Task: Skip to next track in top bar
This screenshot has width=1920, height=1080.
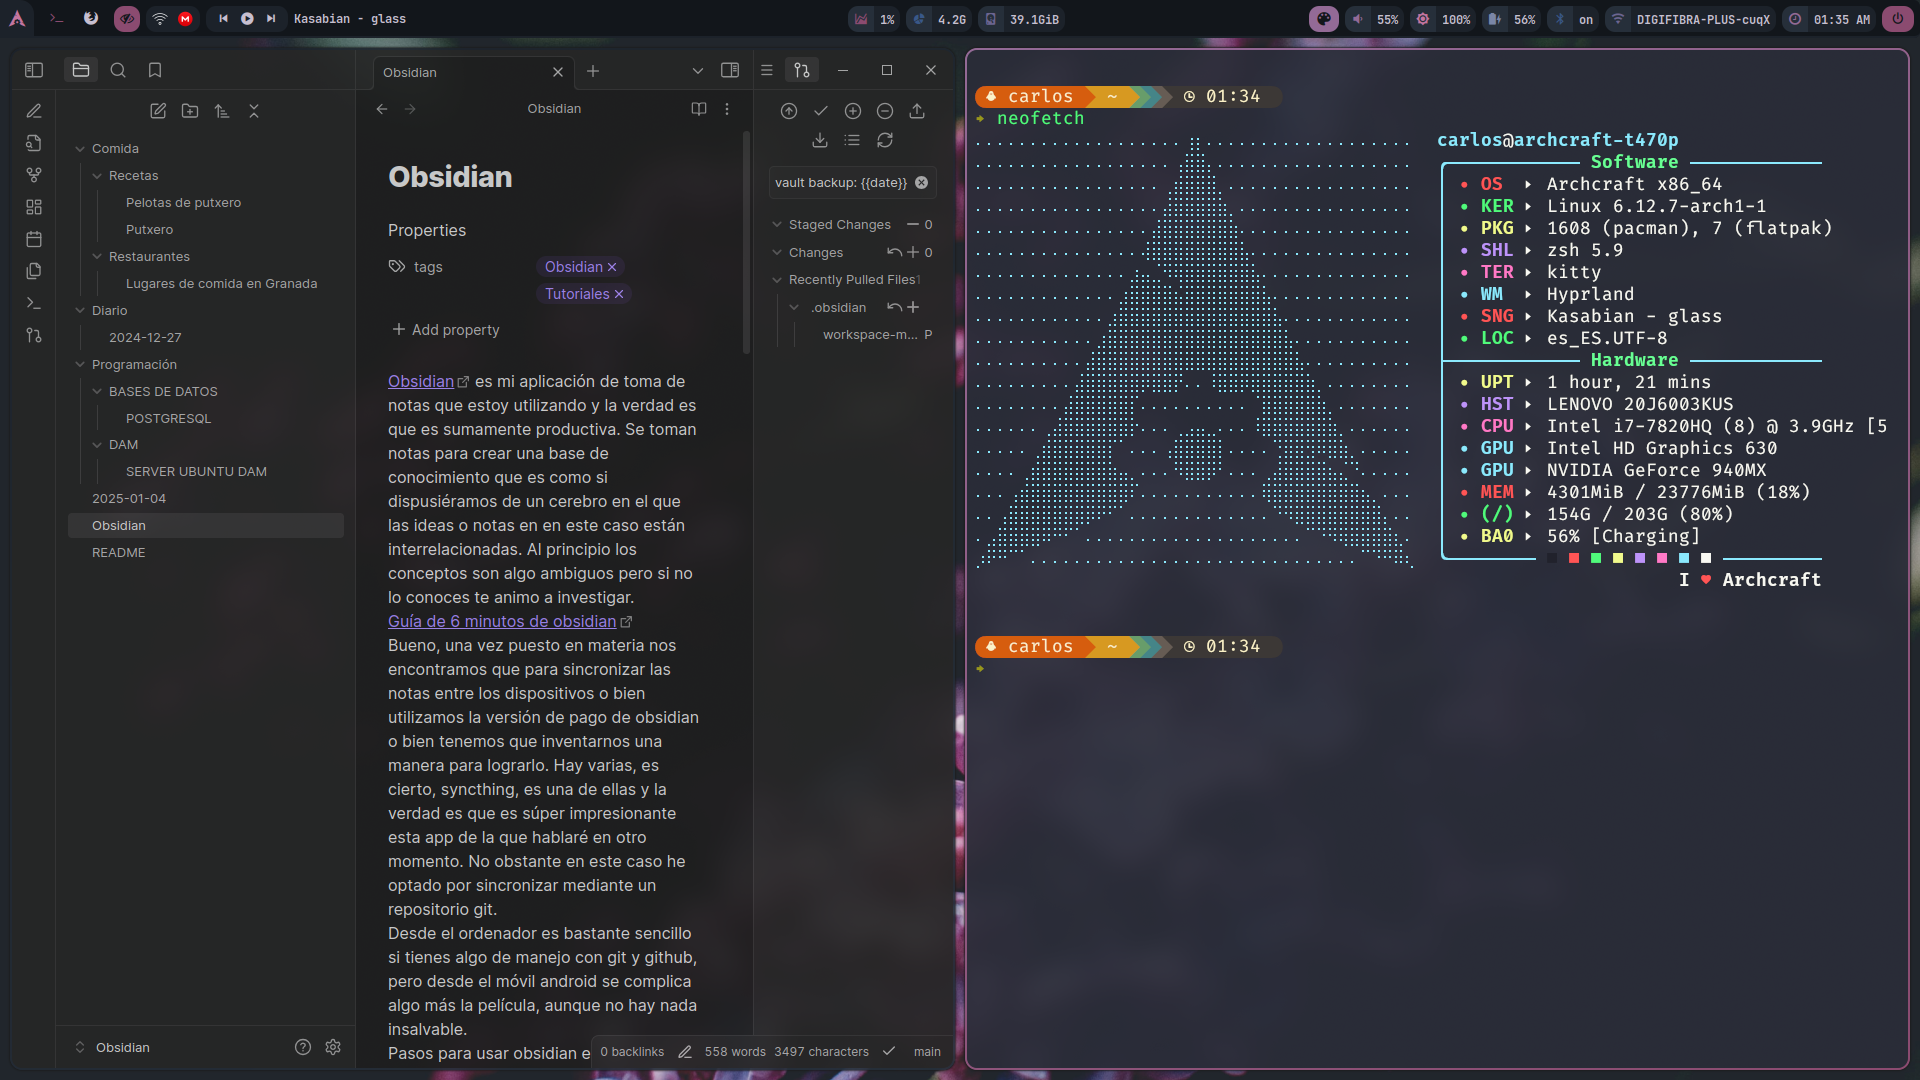Action: coord(271,19)
